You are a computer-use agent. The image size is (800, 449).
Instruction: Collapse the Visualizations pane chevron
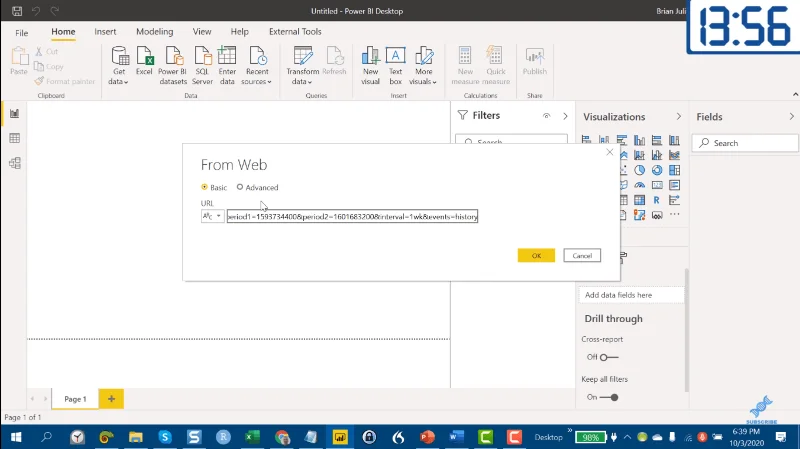(679, 116)
